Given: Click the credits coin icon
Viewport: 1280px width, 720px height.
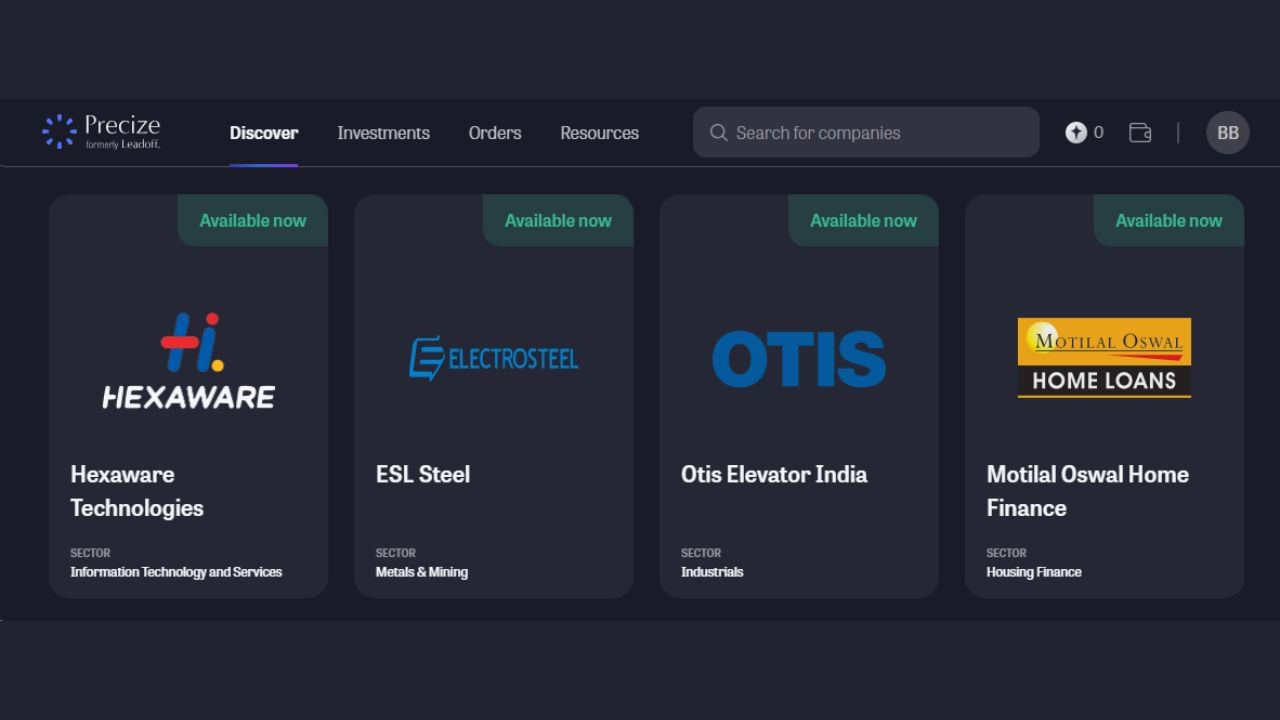Looking at the screenshot, I should click(x=1076, y=132).
